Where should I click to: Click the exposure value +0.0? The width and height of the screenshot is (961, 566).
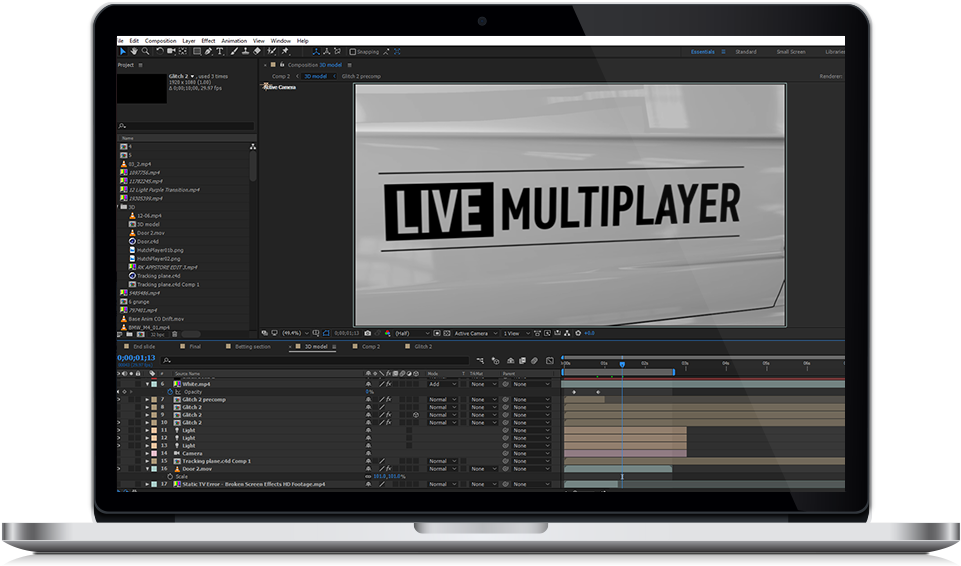click(x=589, y=333)
